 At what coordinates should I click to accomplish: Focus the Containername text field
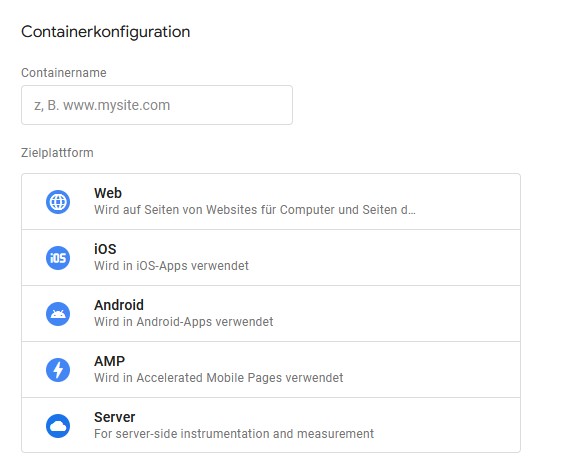tap(157, 105)
